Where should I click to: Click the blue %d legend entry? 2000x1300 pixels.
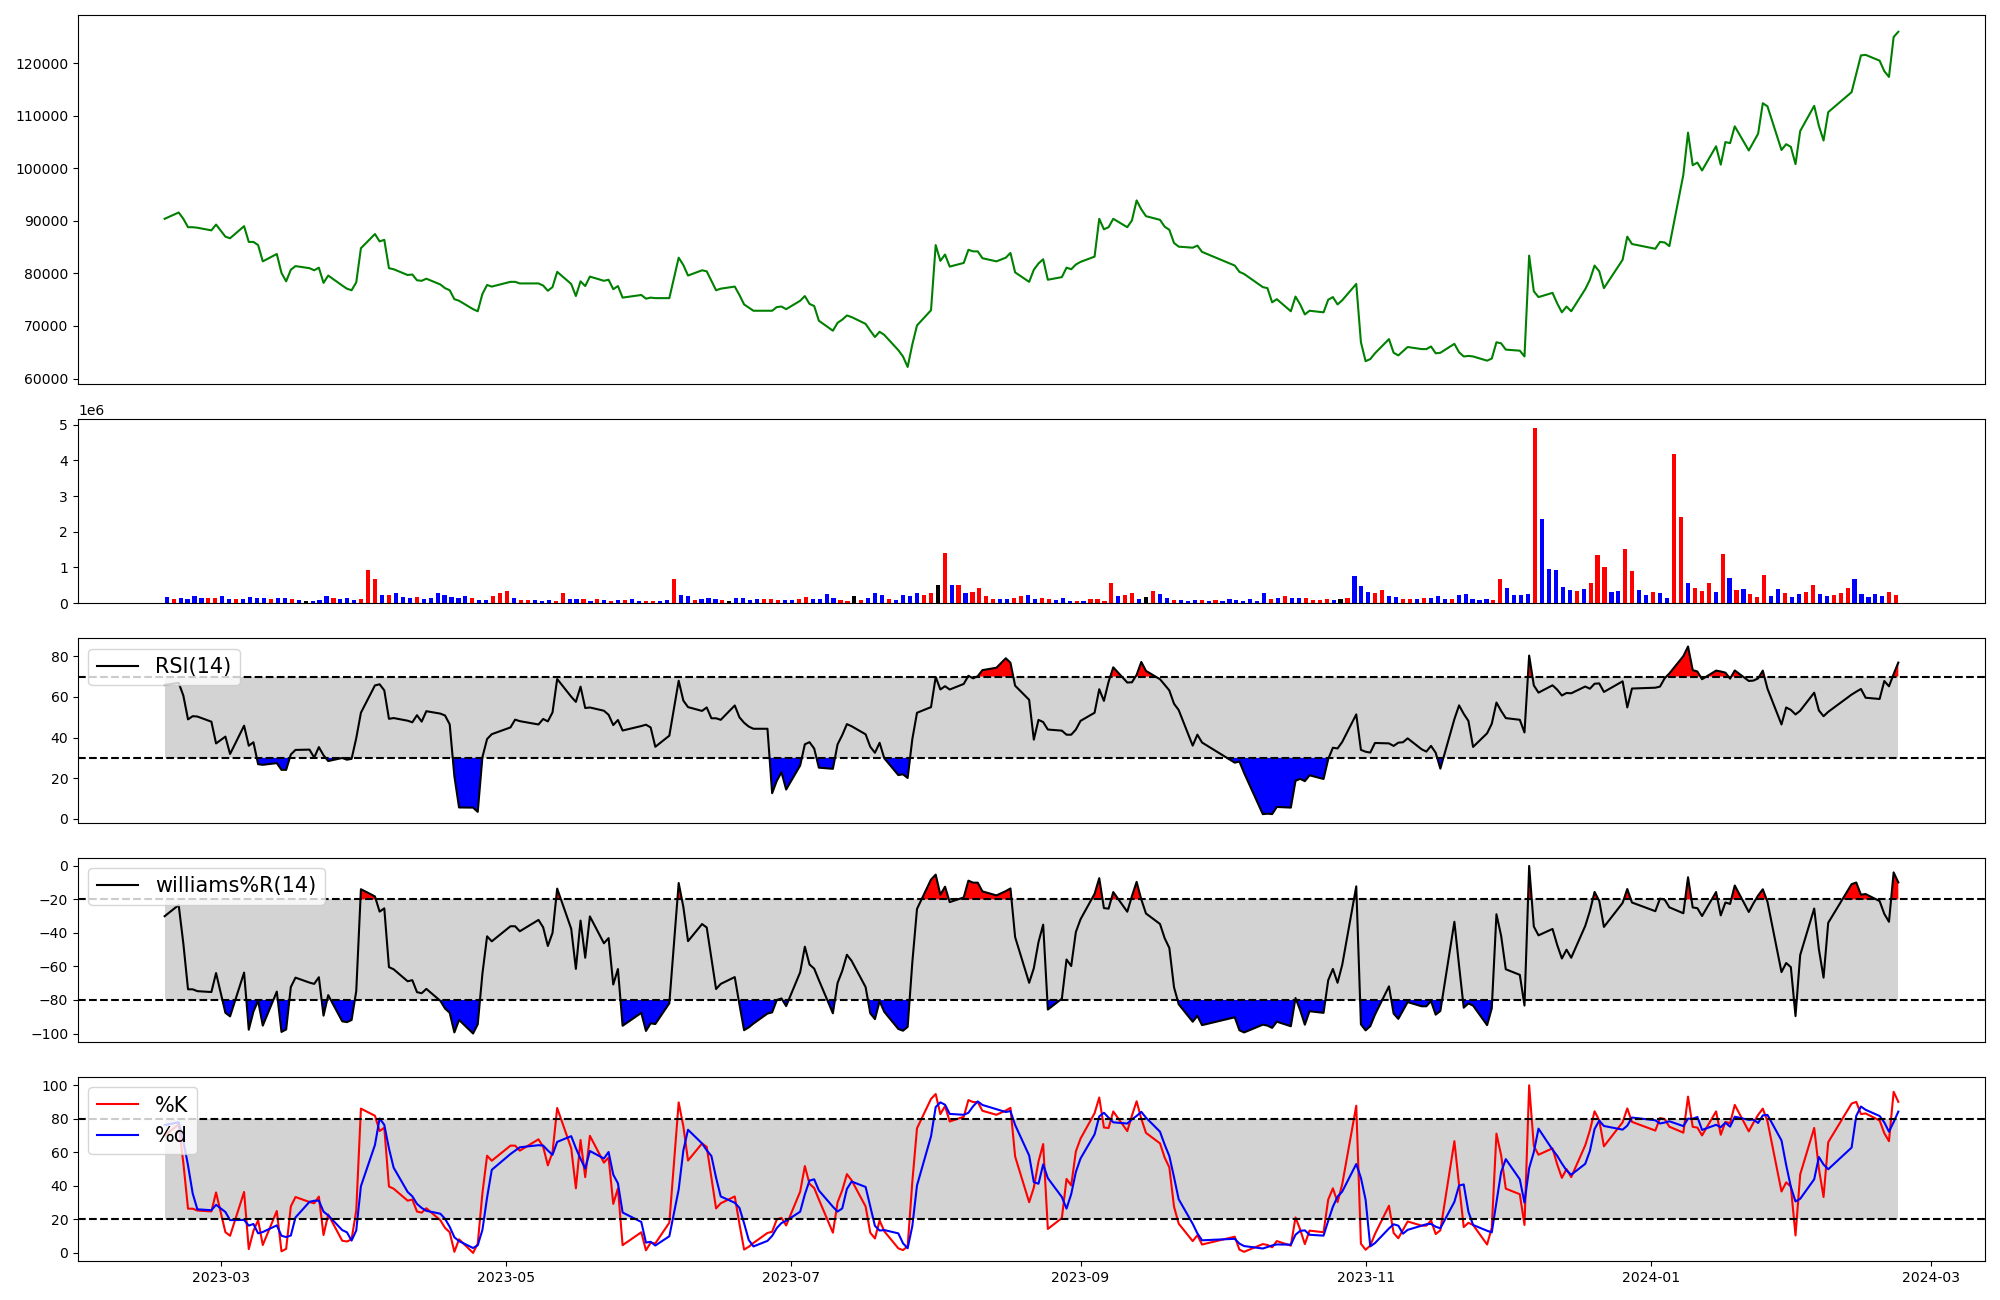pos(170,1134)
